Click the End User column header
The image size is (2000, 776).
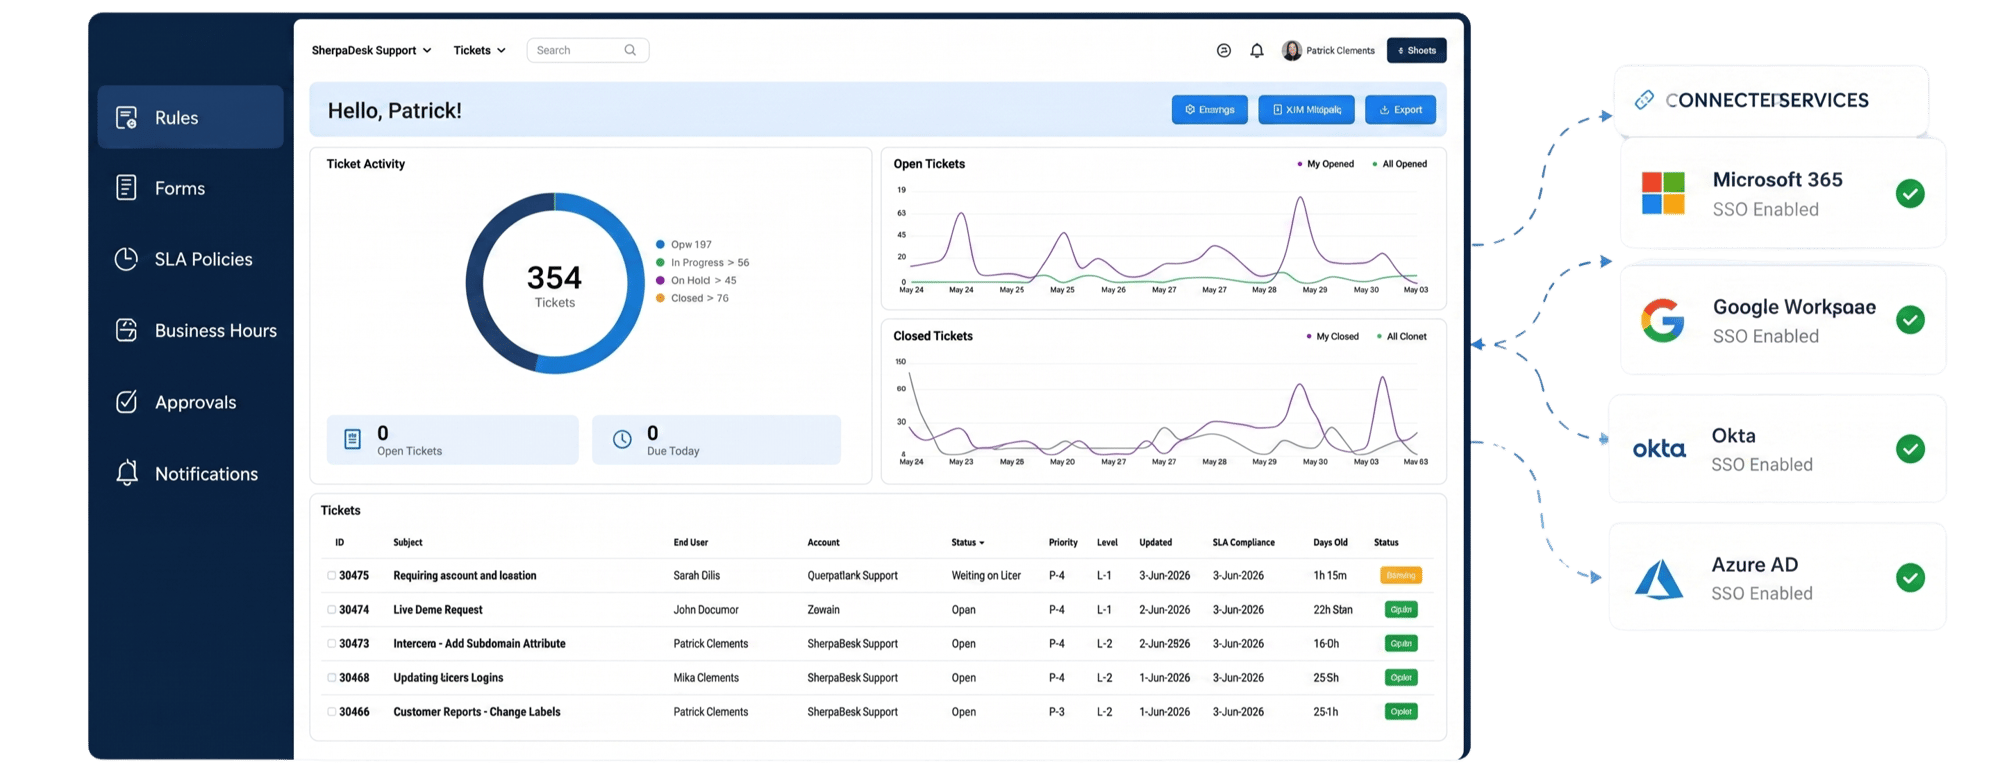[x=691, y=543]
